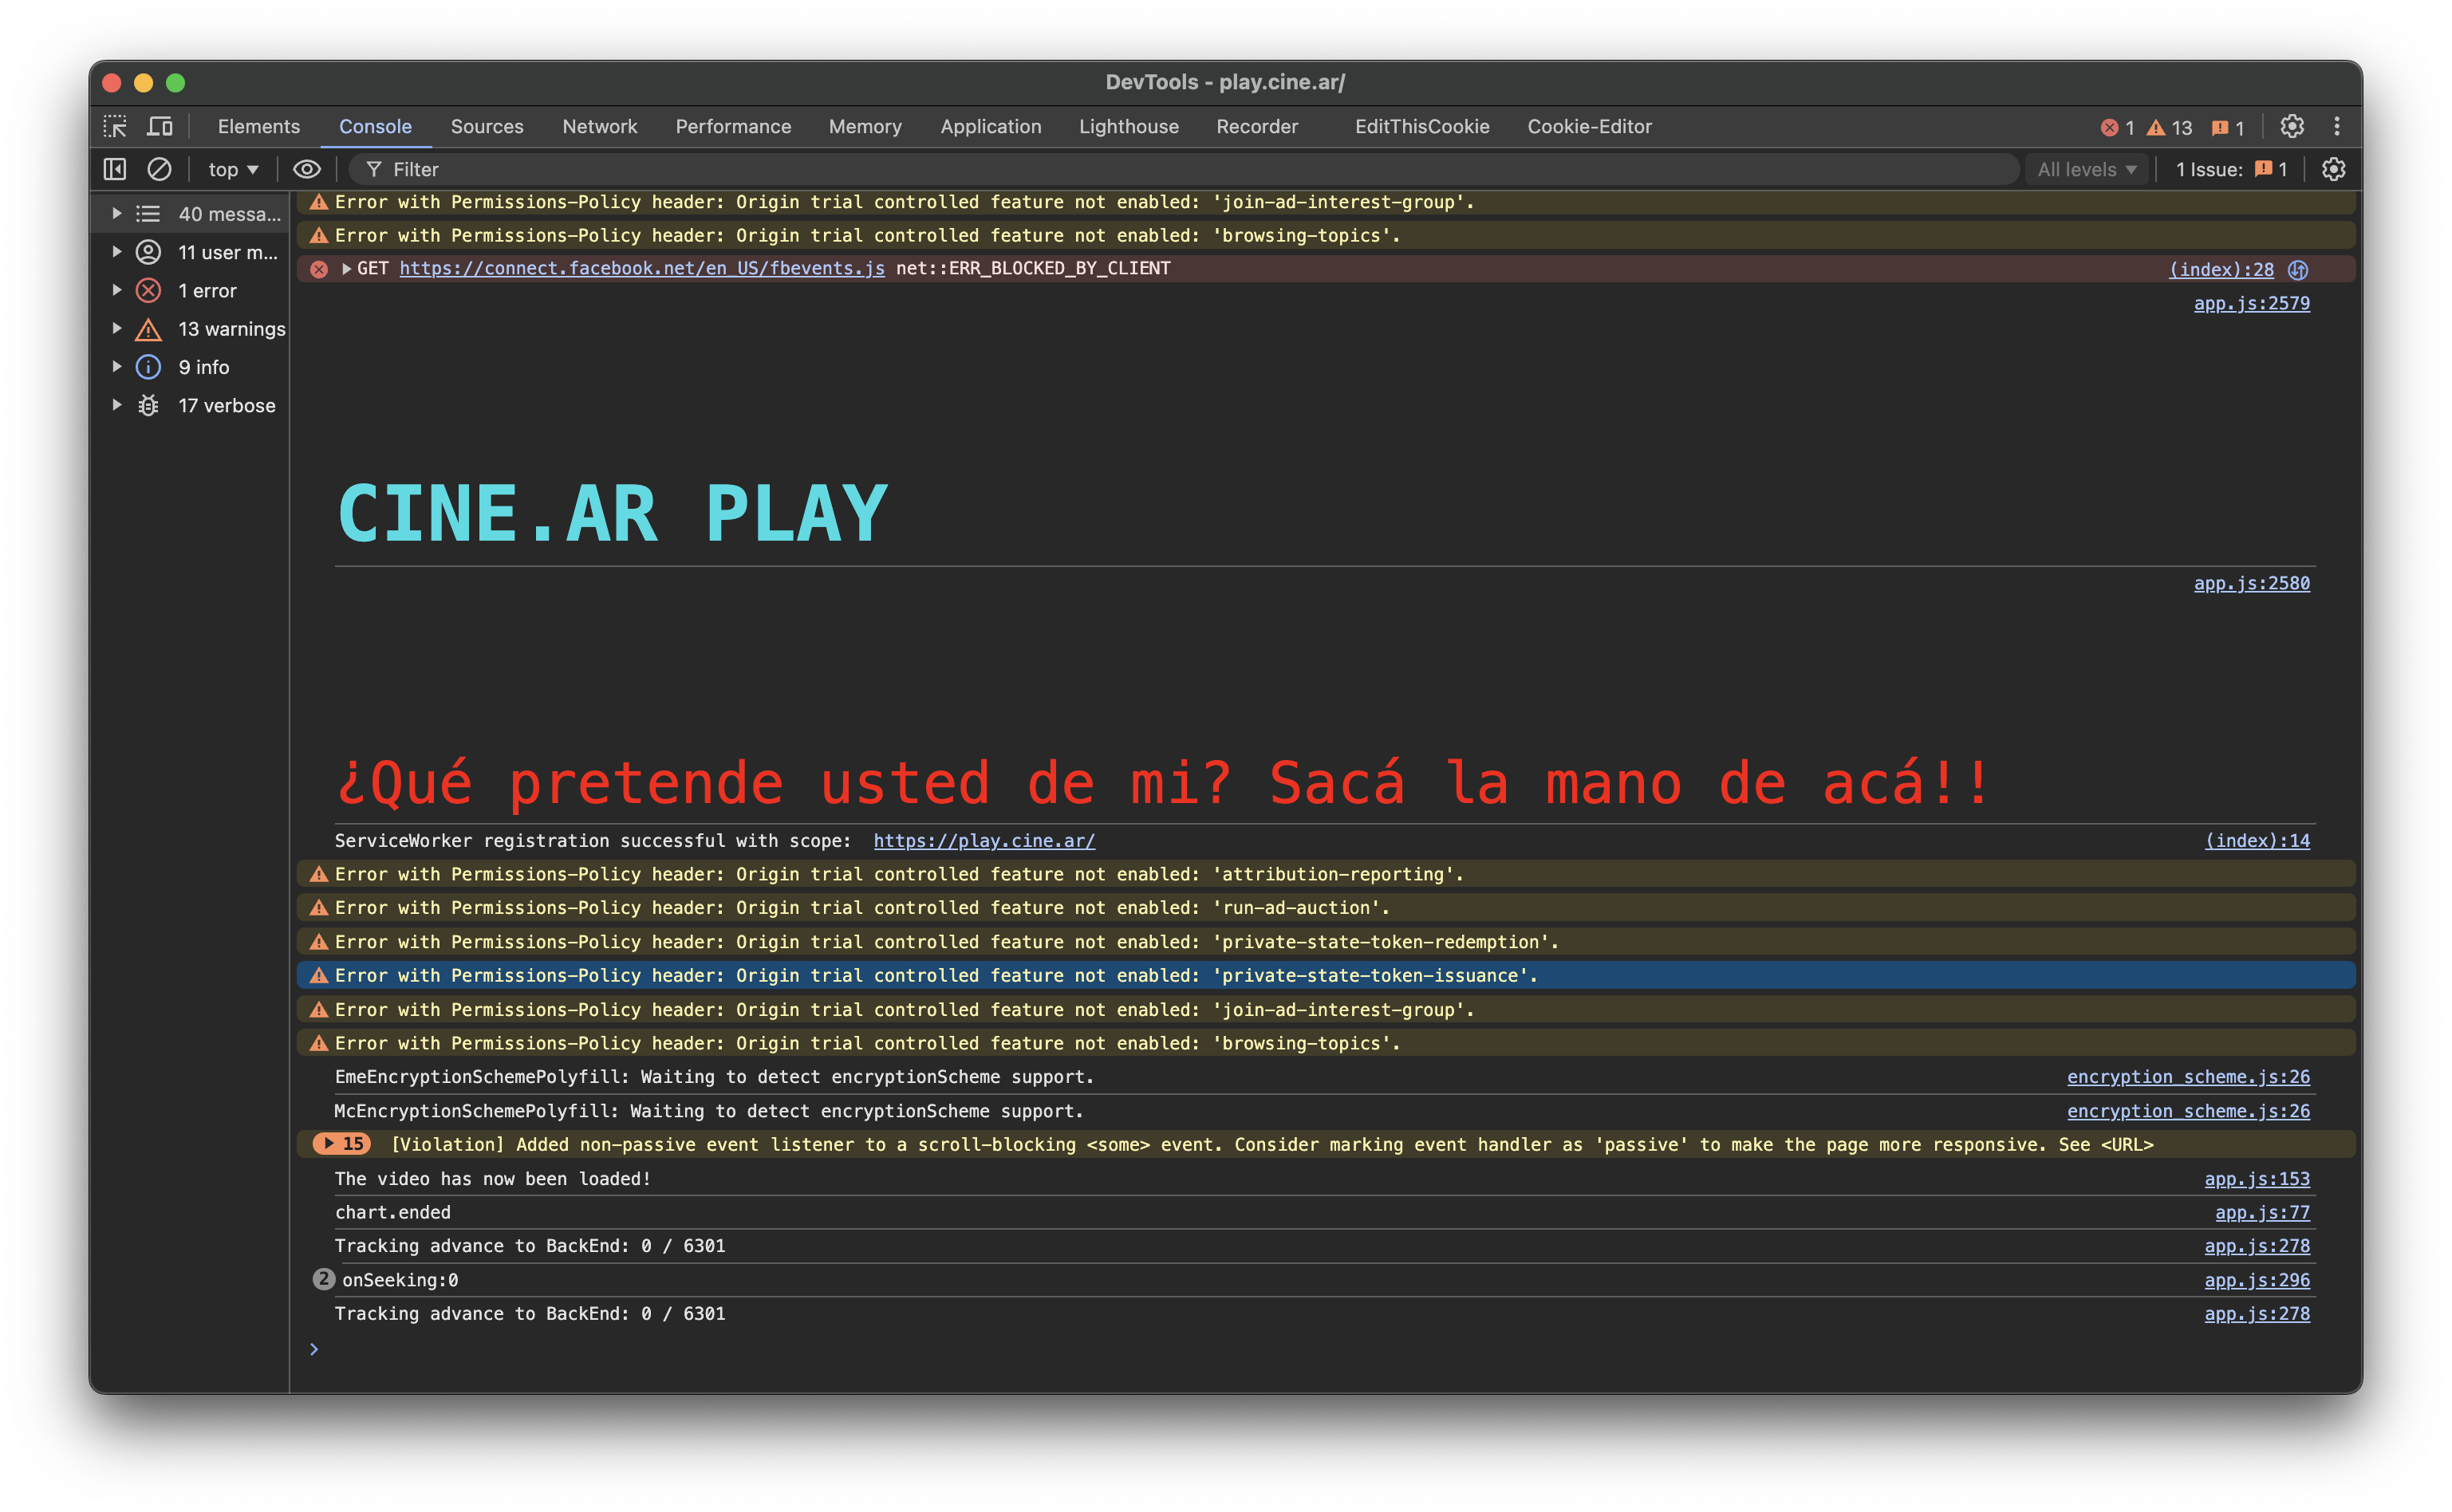Expand the 13 warnings group
This screenshot has width=2452, height=1512.
[117, 329]
